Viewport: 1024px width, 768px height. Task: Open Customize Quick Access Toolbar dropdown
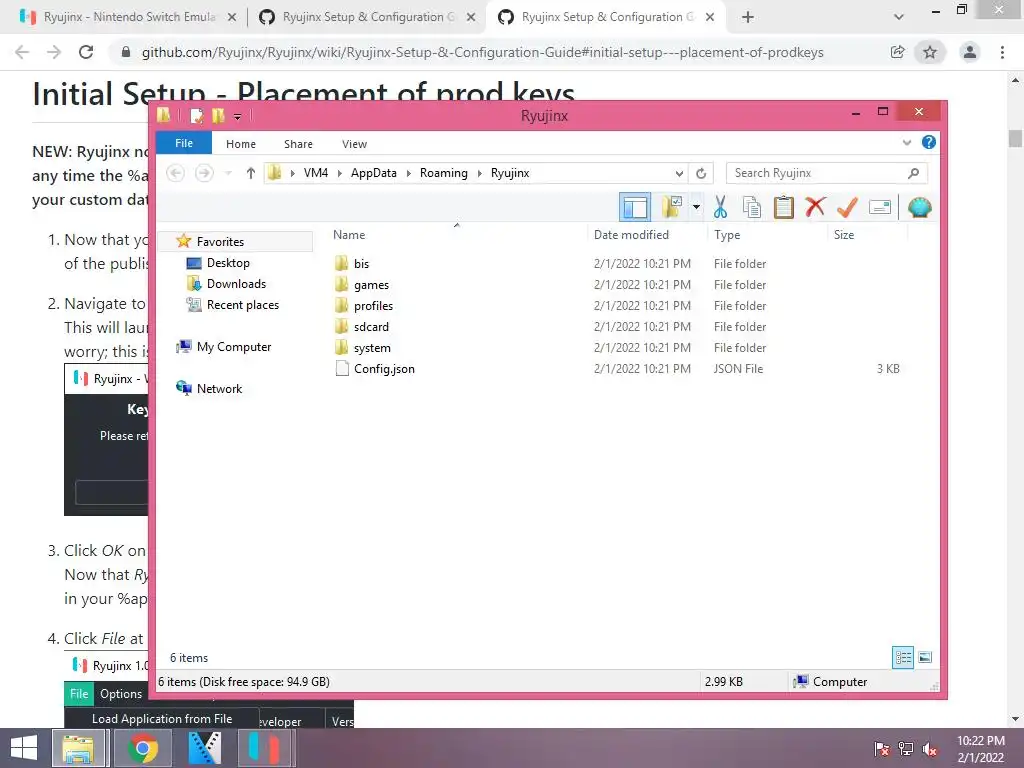[x=237, y=116]
